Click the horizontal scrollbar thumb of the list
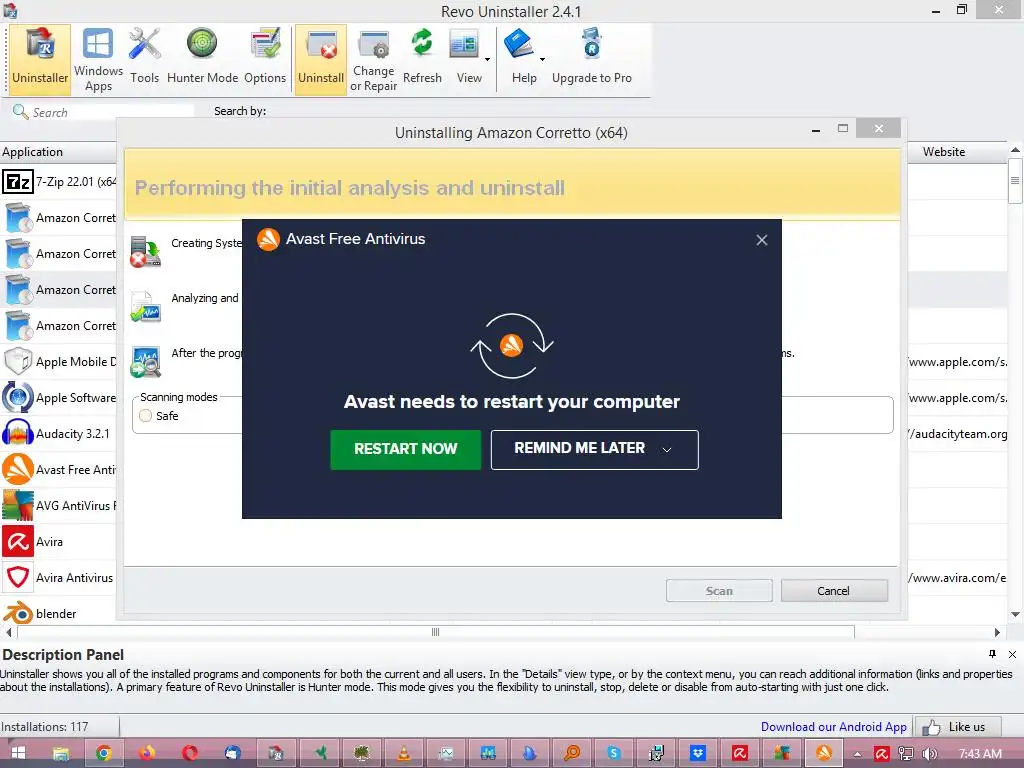The width and height of the screenshot is (1024, 768). [436, 632]
